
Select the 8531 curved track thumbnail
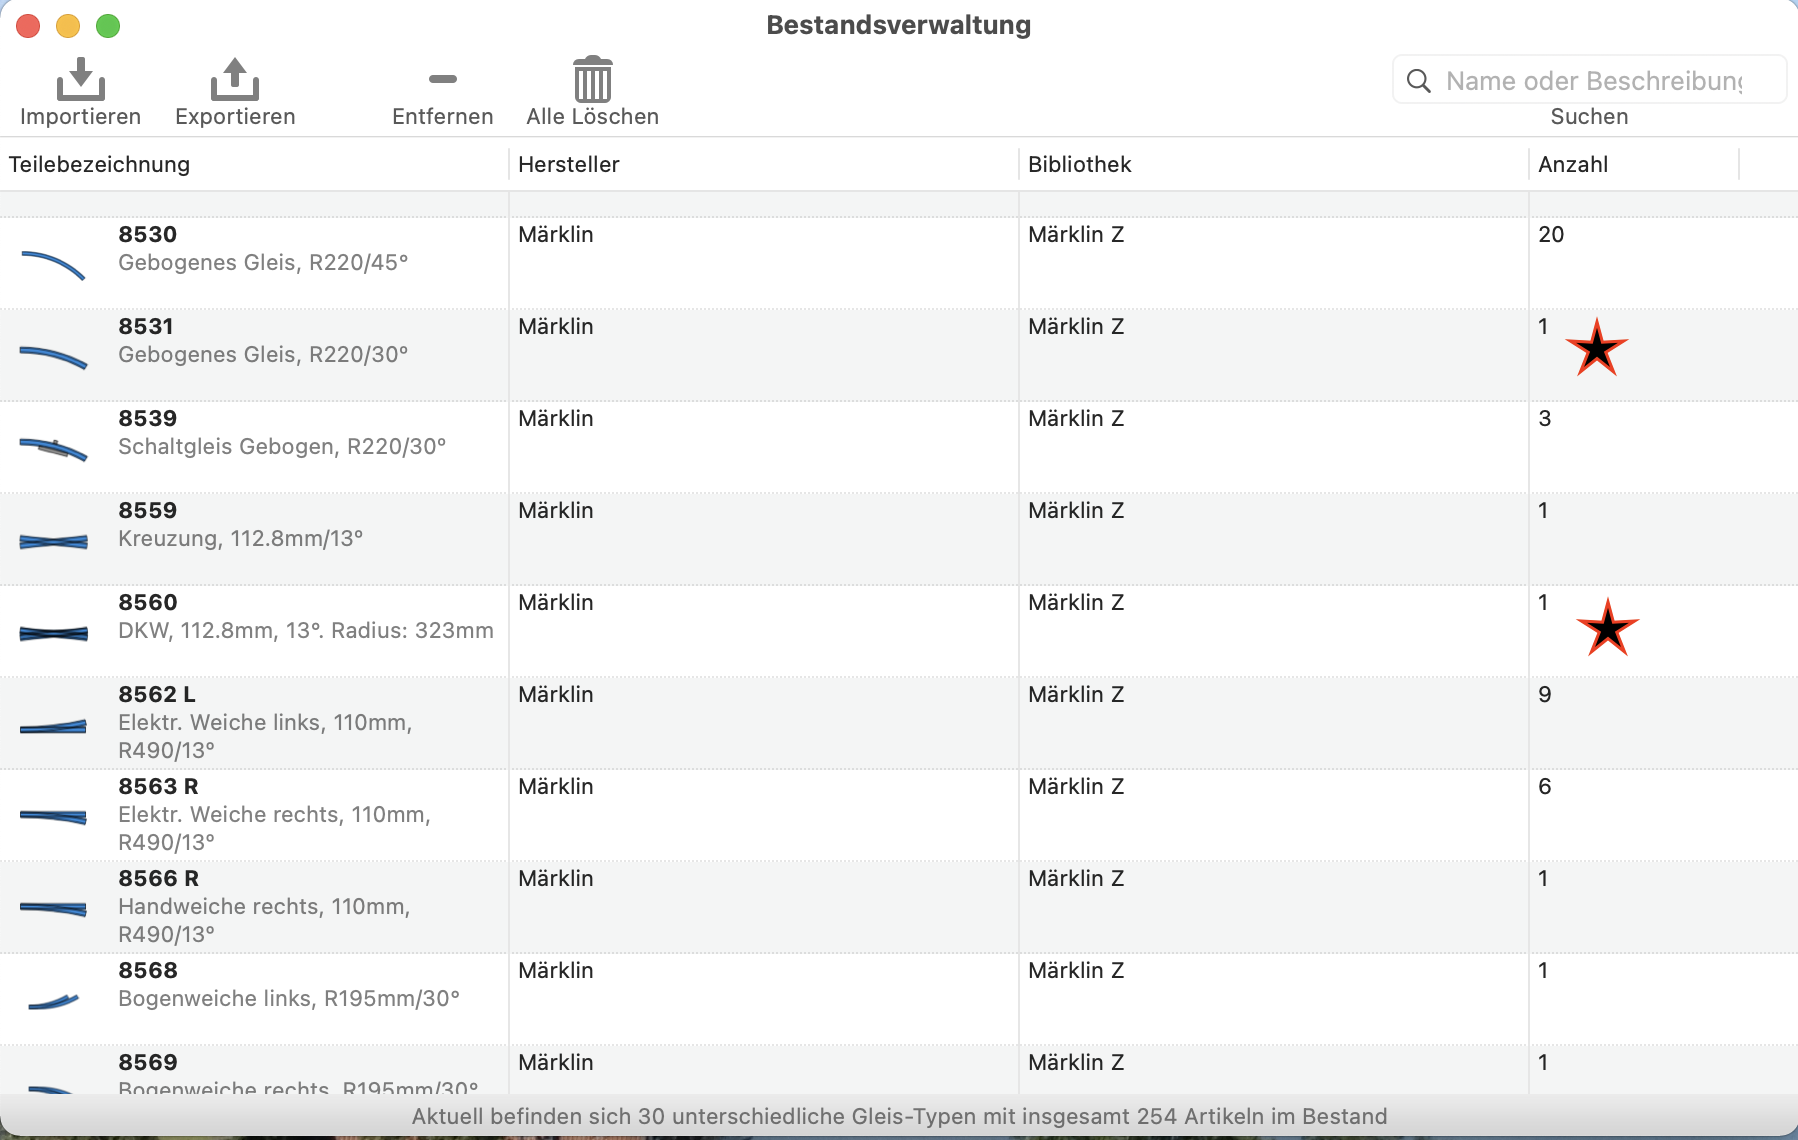click(x=54, y=357)
